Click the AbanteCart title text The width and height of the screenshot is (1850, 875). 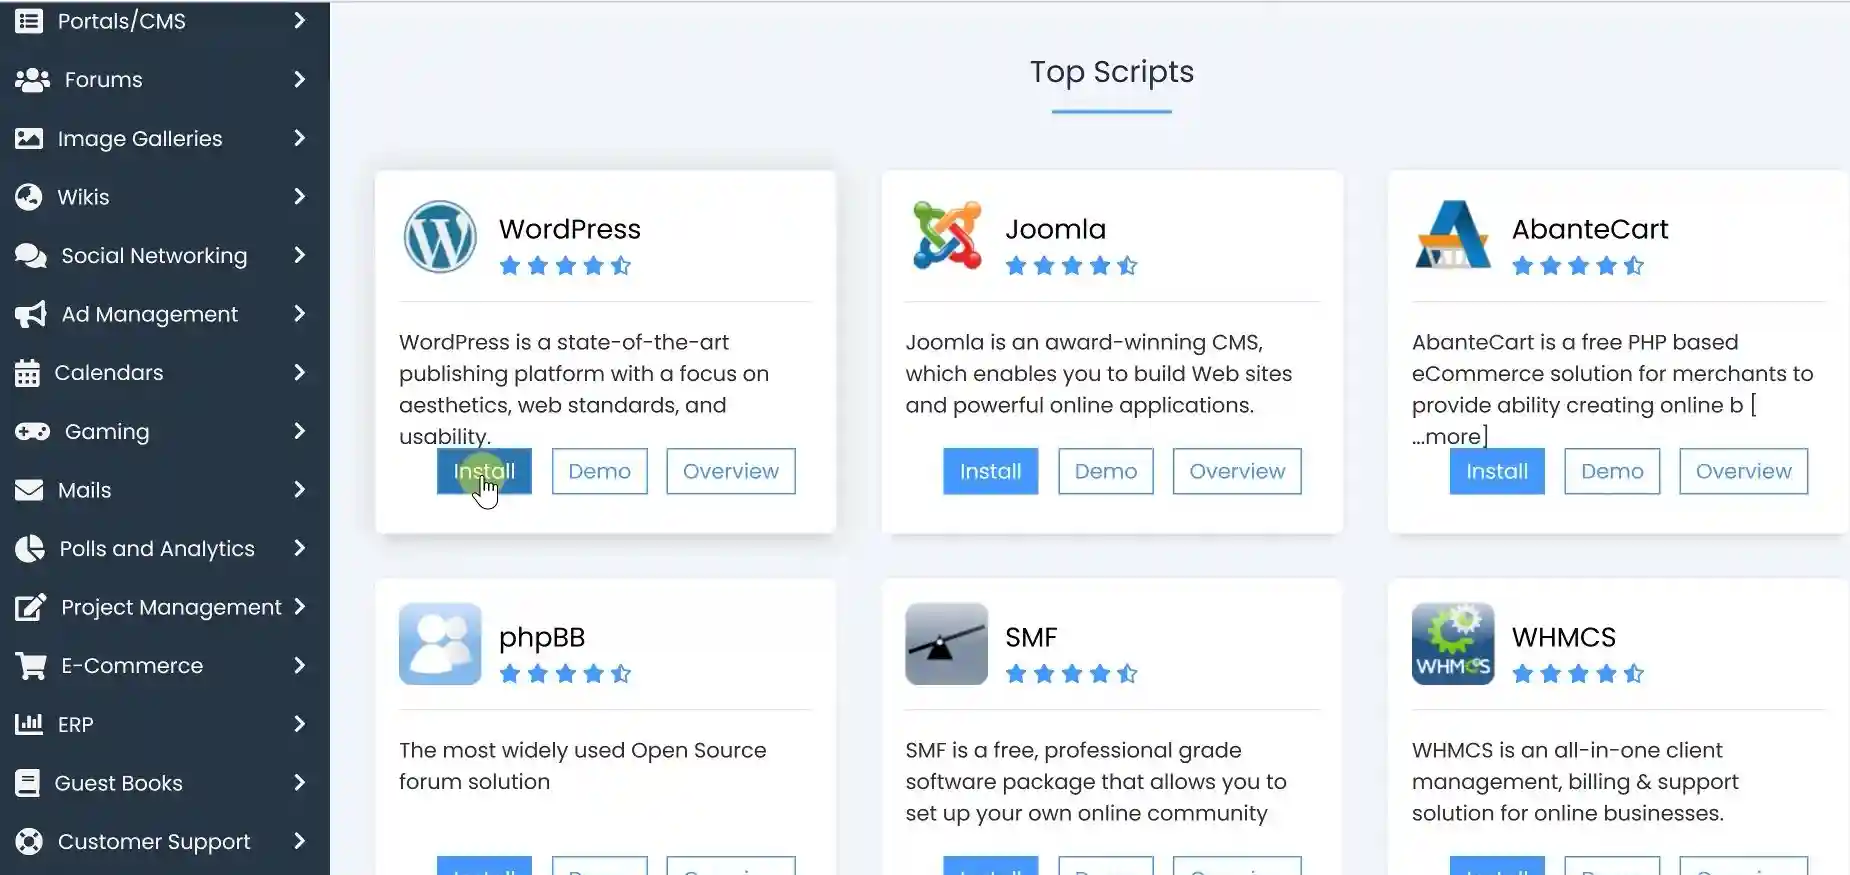point(1590,229)
